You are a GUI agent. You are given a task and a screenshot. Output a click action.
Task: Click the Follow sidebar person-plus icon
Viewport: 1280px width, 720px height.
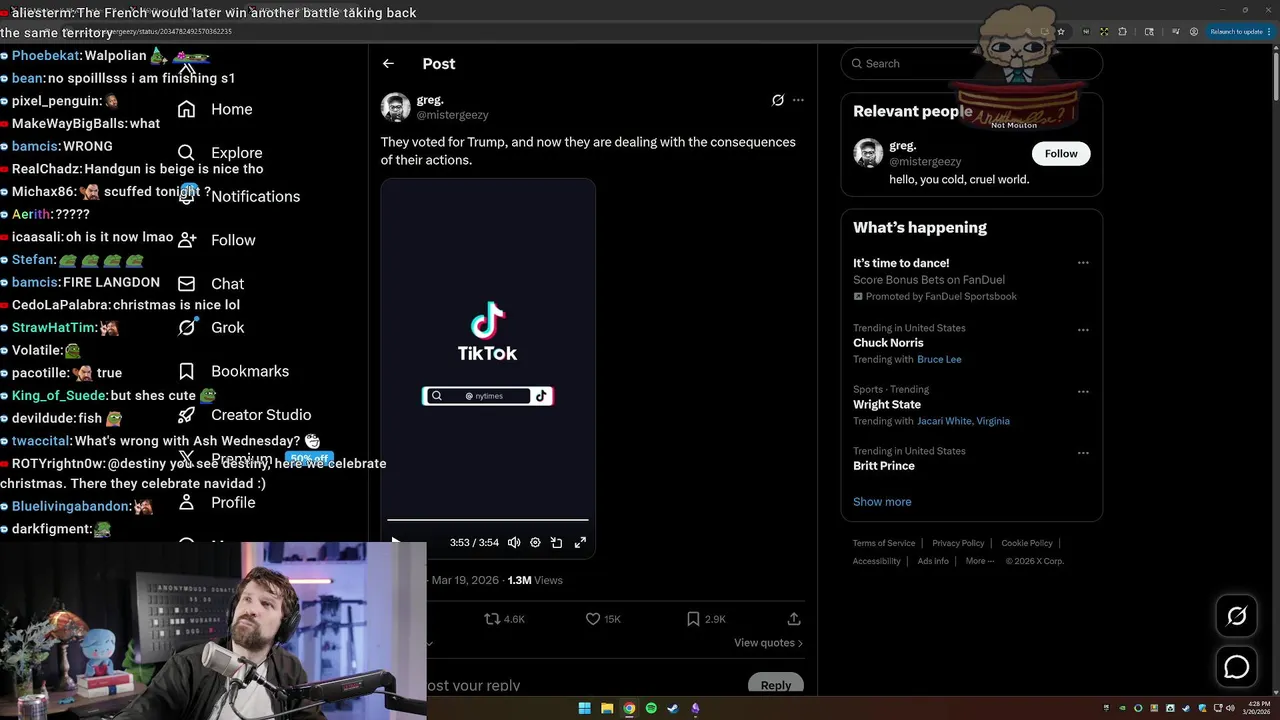tap(186, 240)
